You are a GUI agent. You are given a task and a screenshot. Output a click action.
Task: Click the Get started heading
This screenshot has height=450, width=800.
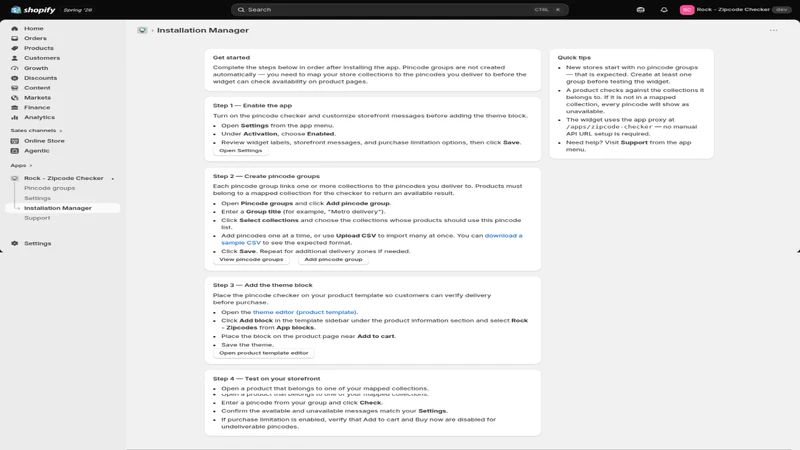231,58
